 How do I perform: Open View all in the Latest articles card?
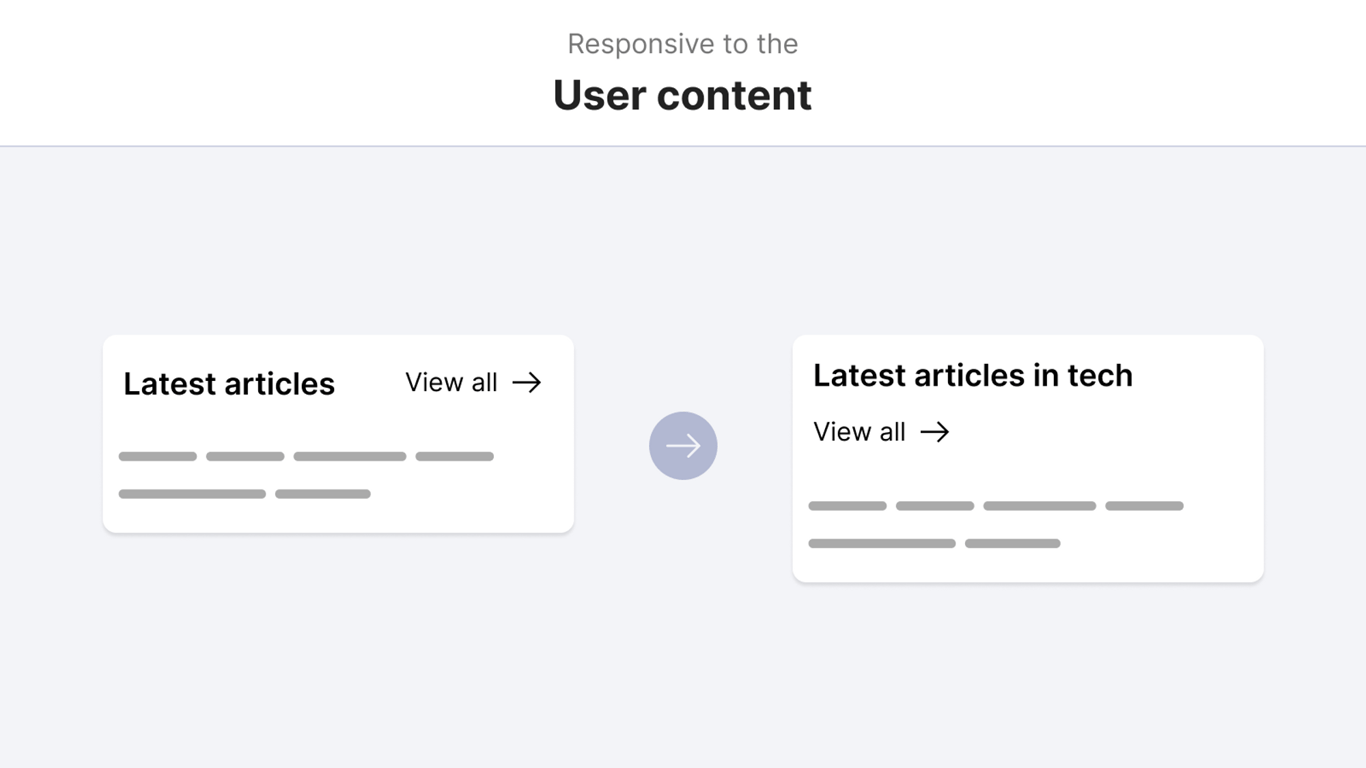point(451,382)
